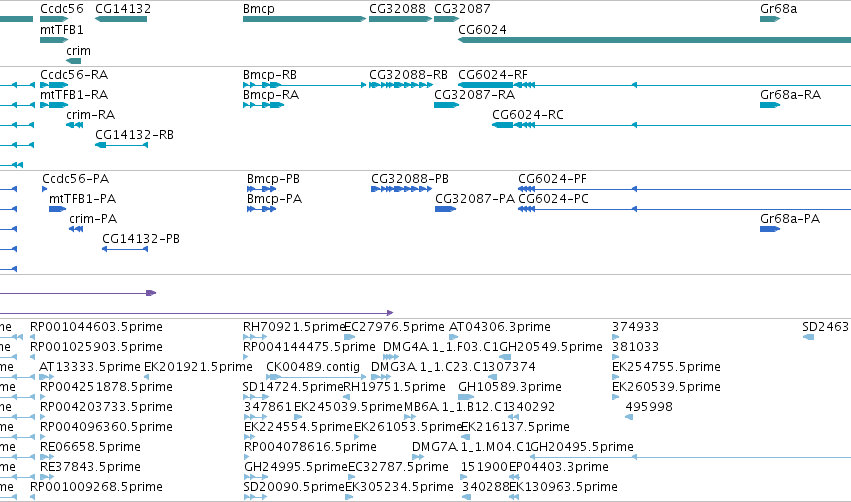Select the SD2463 EST arrow
851x502 pixels.
click(x=808, y=337)
